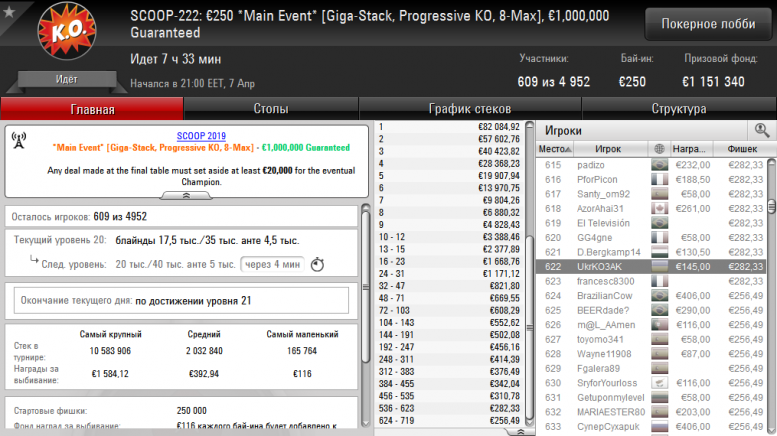777x436 pixels.
Task: Click the через 4 мин timer box
Action: tap(273, 265)
